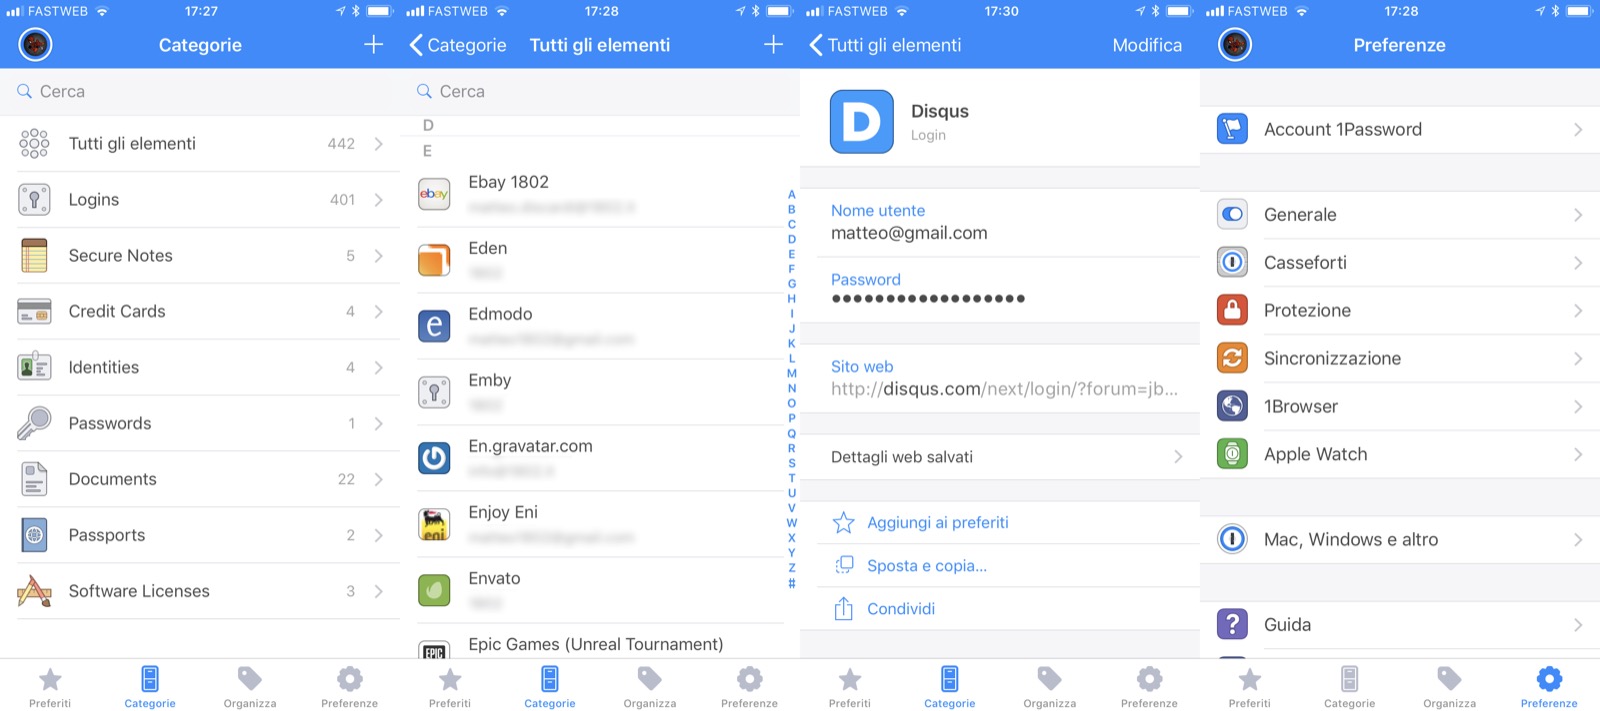Open Dettagli web salvati chevron

(1178, 457)
